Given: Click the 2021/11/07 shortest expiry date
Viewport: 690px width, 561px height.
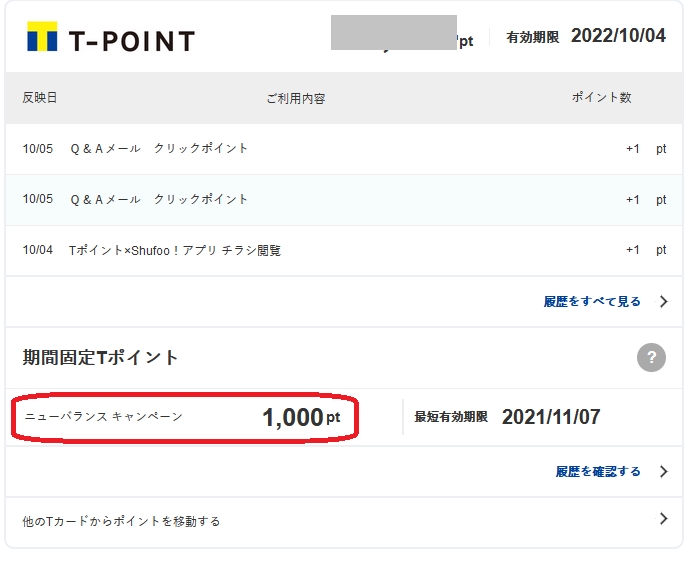Looking at the screenshot, I should (551, 417).
